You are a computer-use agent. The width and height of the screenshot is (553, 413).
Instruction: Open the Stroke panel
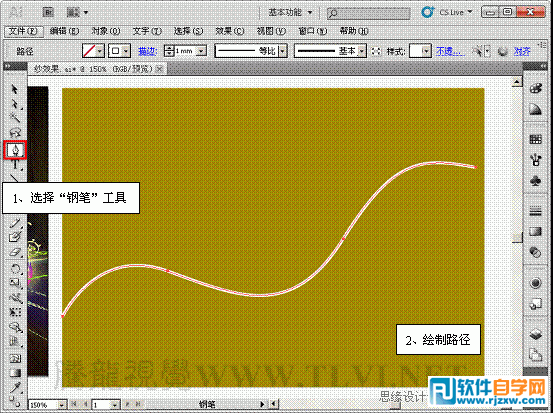click(535, 211)
